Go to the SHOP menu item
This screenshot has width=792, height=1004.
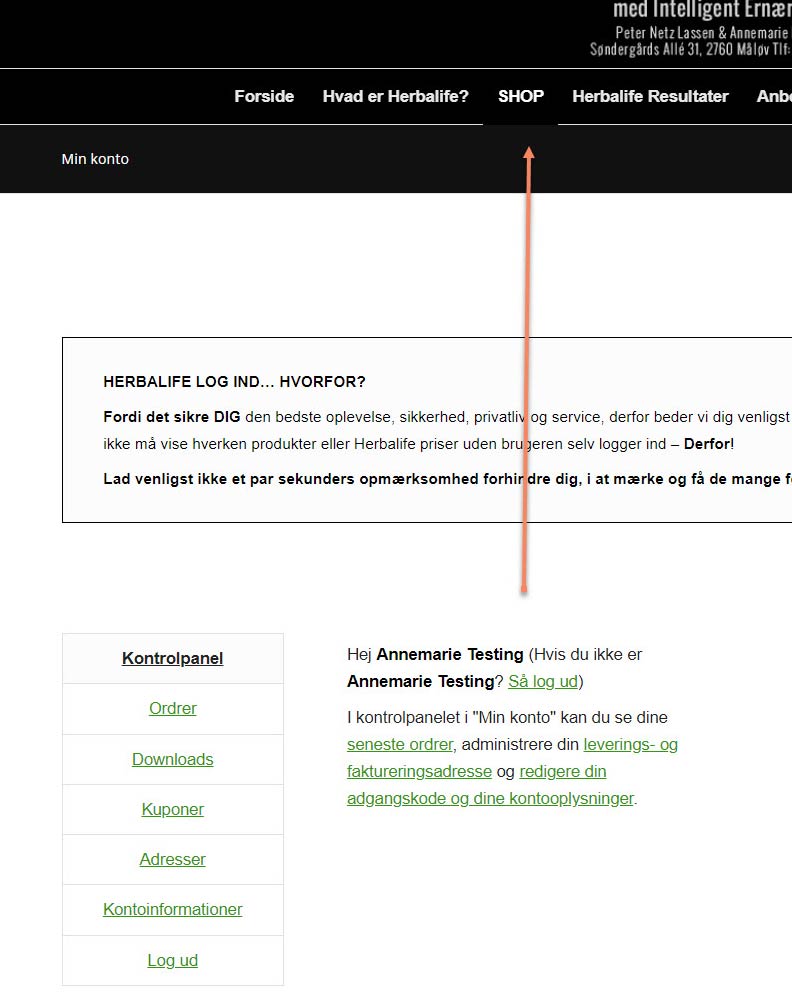coord(521,96)
